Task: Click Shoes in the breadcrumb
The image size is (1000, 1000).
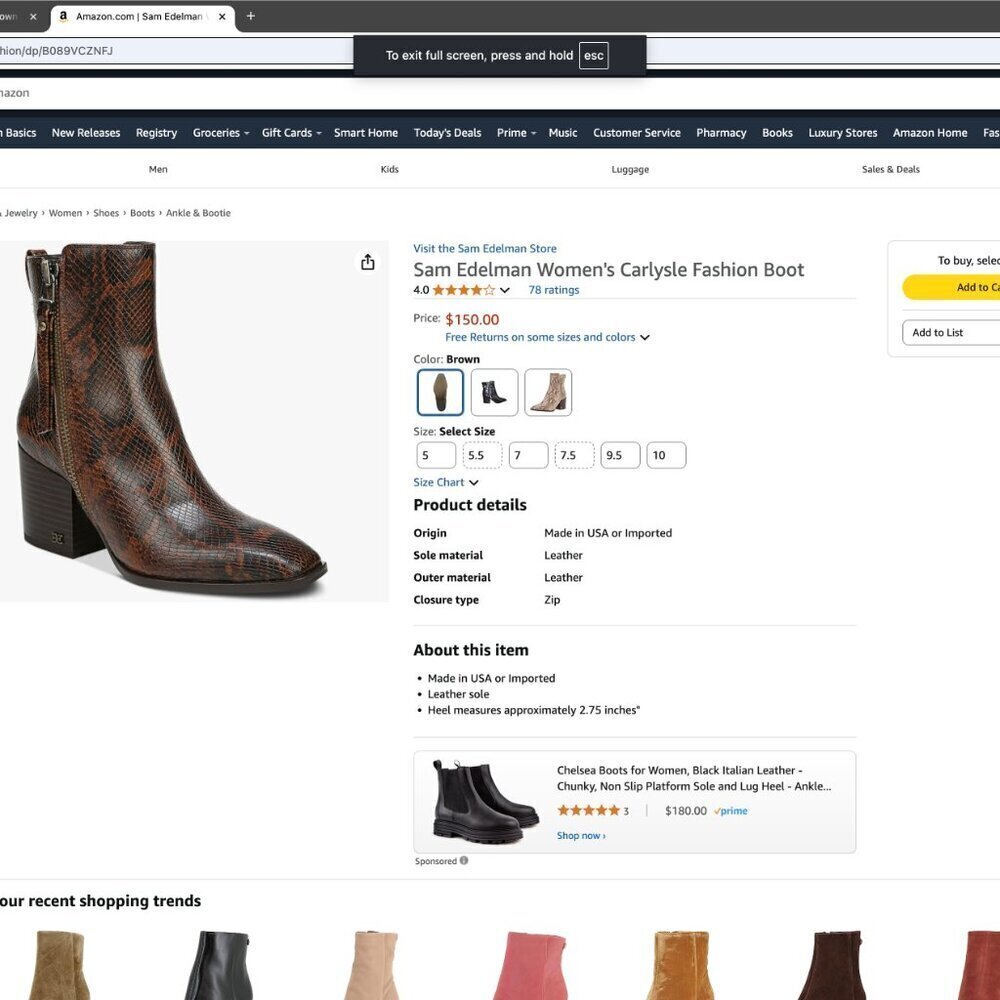Action: (106, 213)
